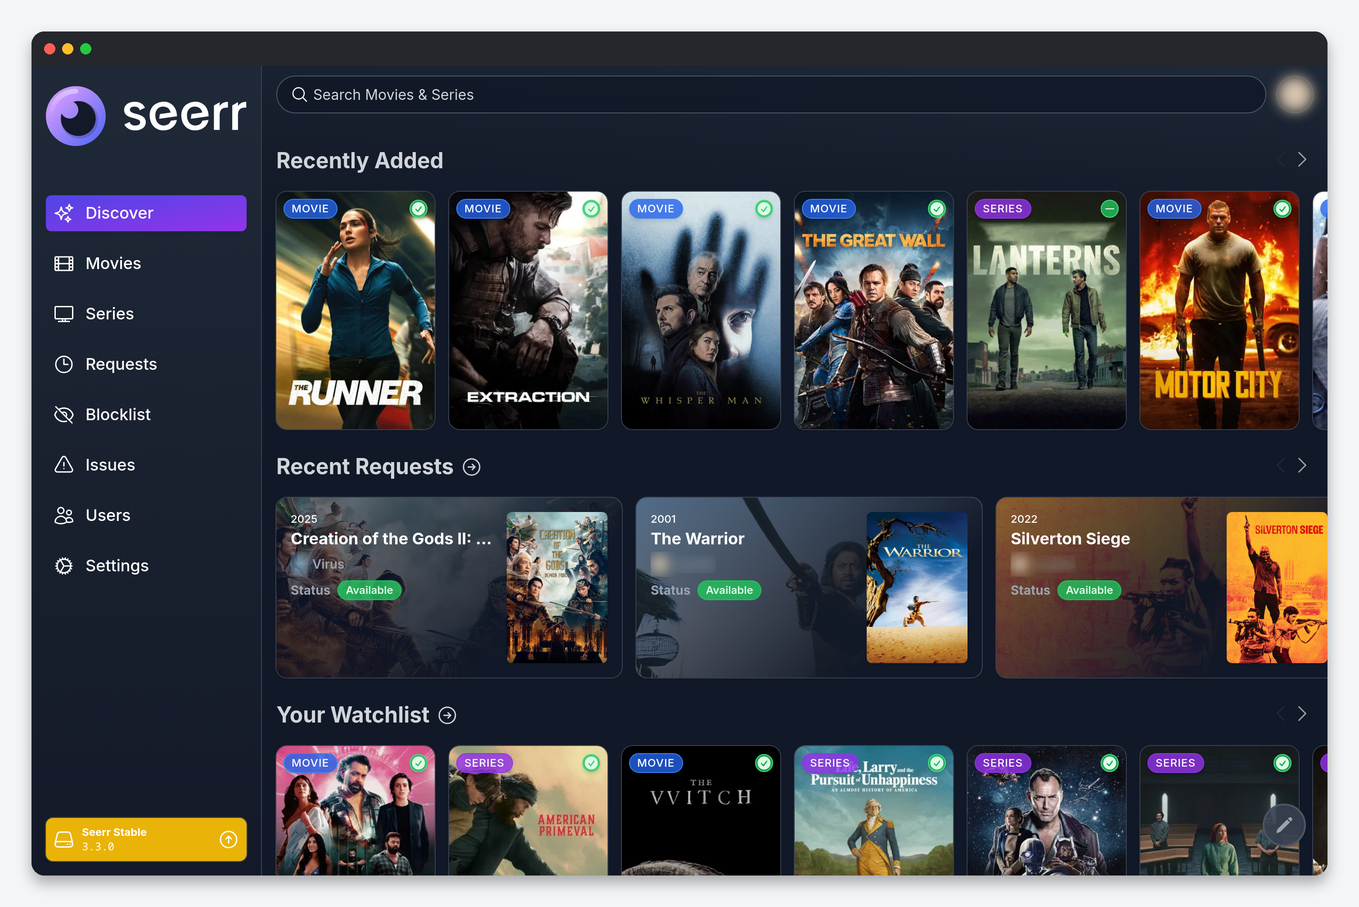
Task: Click available checkmark on The Great Wall
Action: [x=937, y=209]
